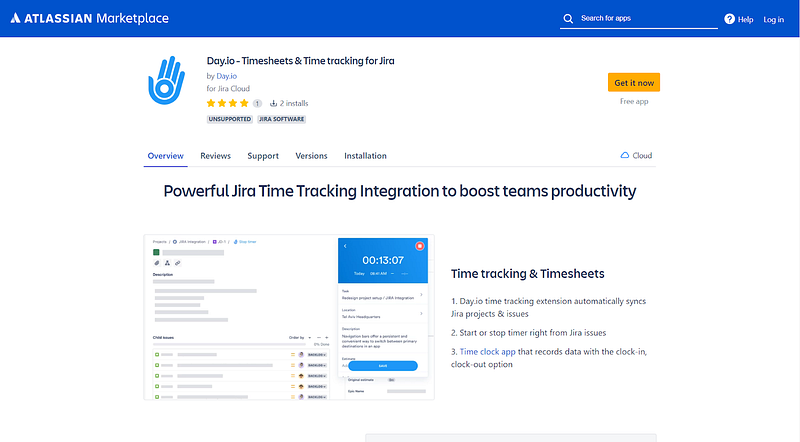The width and height of the screenshot is (800, 442).
Task: Open the Installation tab
Action: click(365, 156)
